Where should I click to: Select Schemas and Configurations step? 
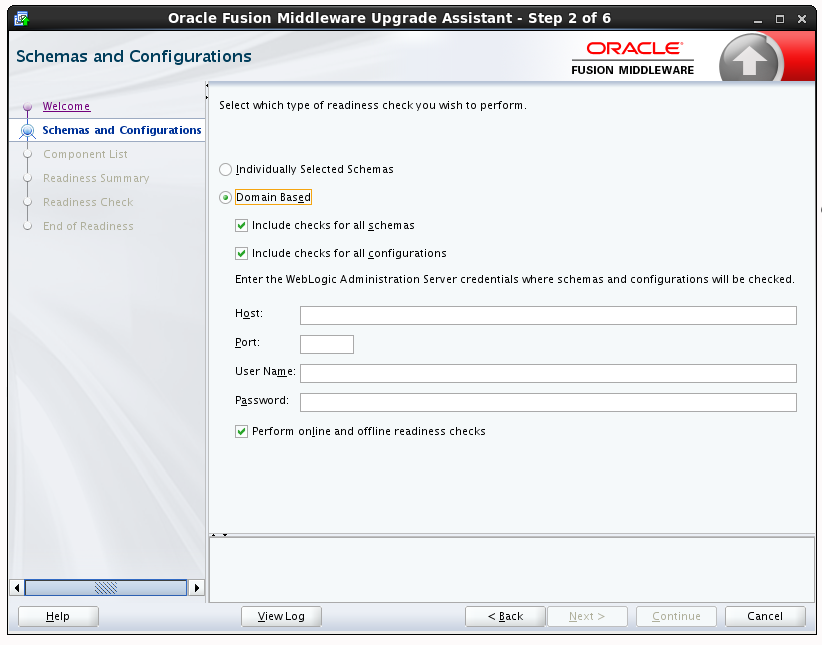tap(122, 130)
